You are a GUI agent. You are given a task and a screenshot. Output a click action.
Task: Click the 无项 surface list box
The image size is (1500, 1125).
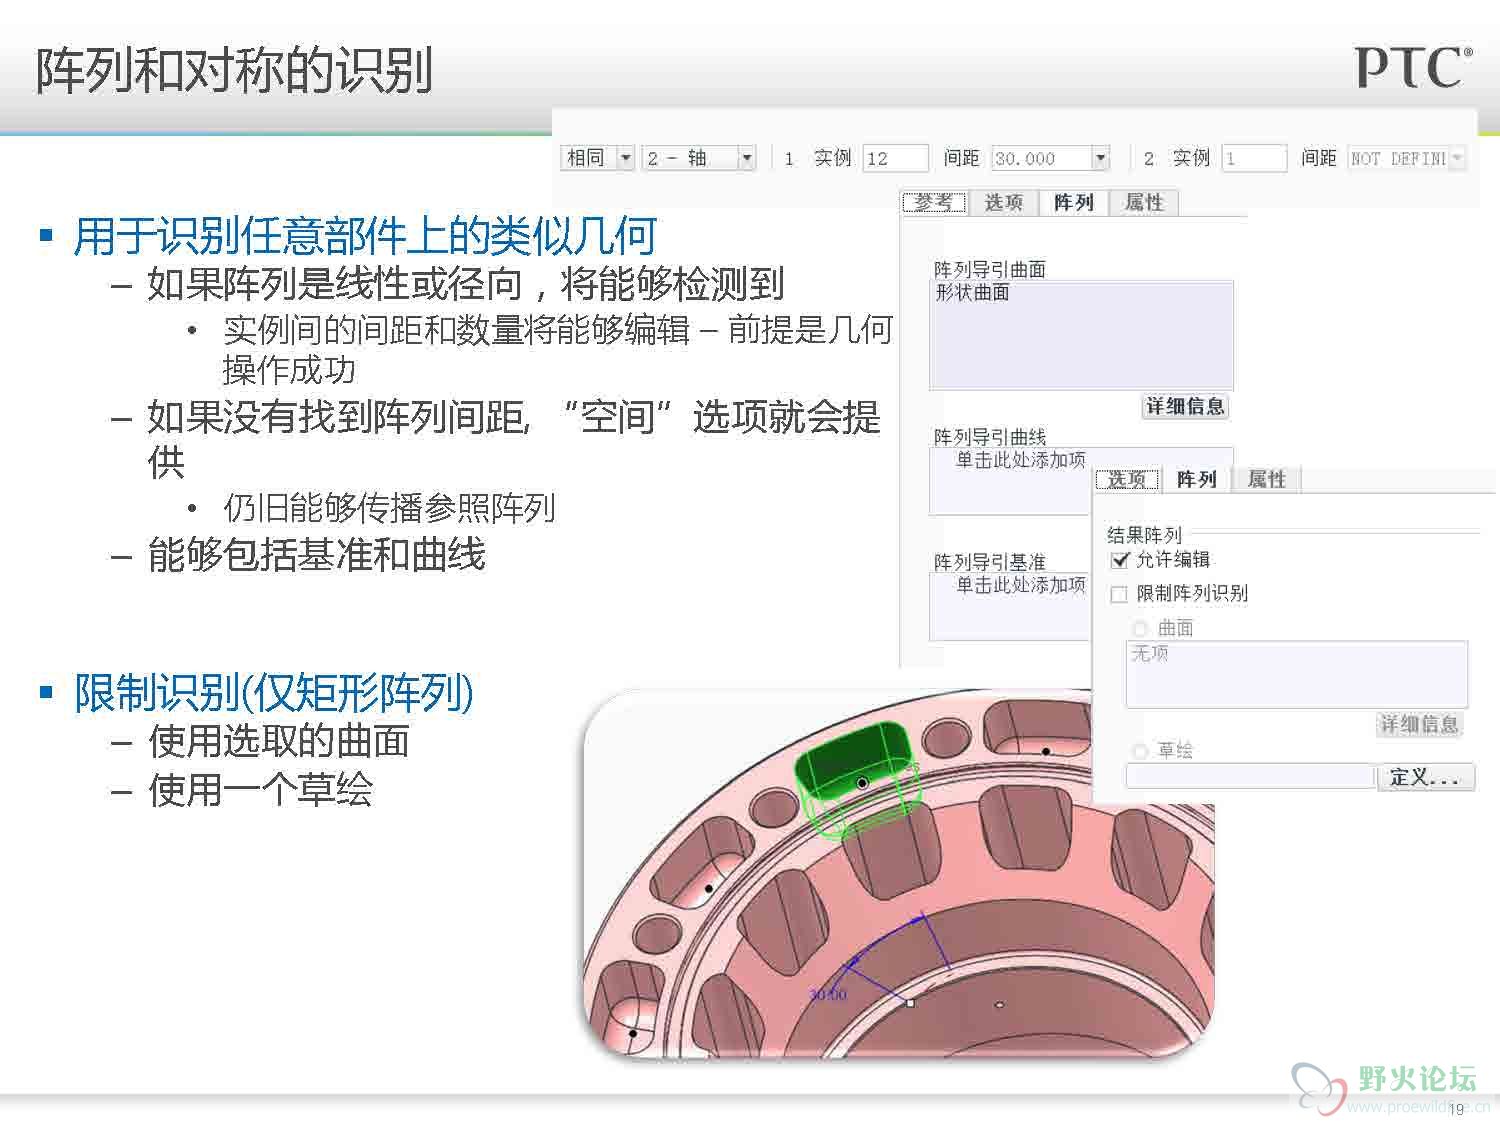1297,675
